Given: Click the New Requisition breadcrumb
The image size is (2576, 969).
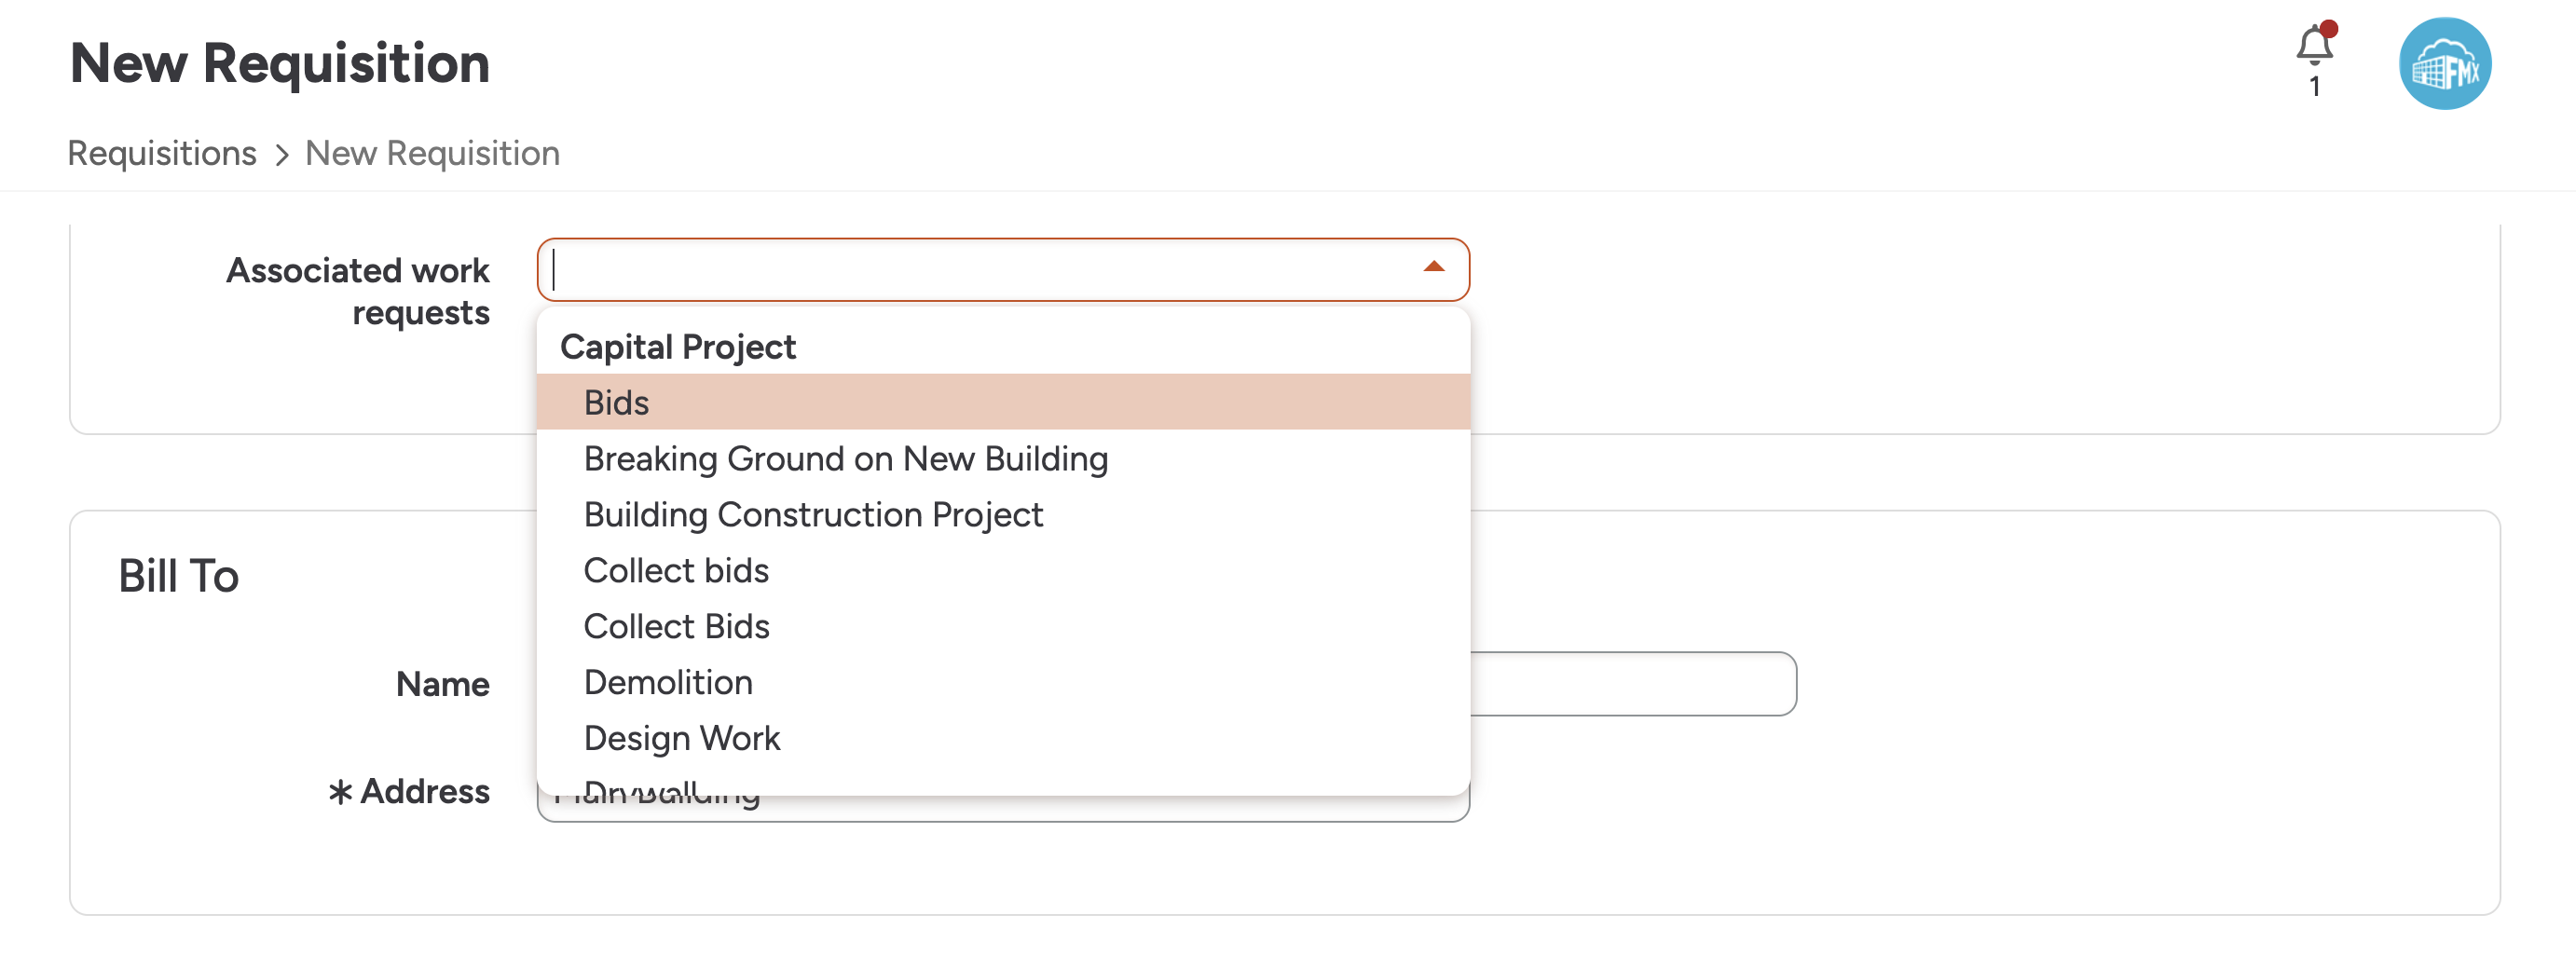Looking at the screenshot, I should pos(432,153).
